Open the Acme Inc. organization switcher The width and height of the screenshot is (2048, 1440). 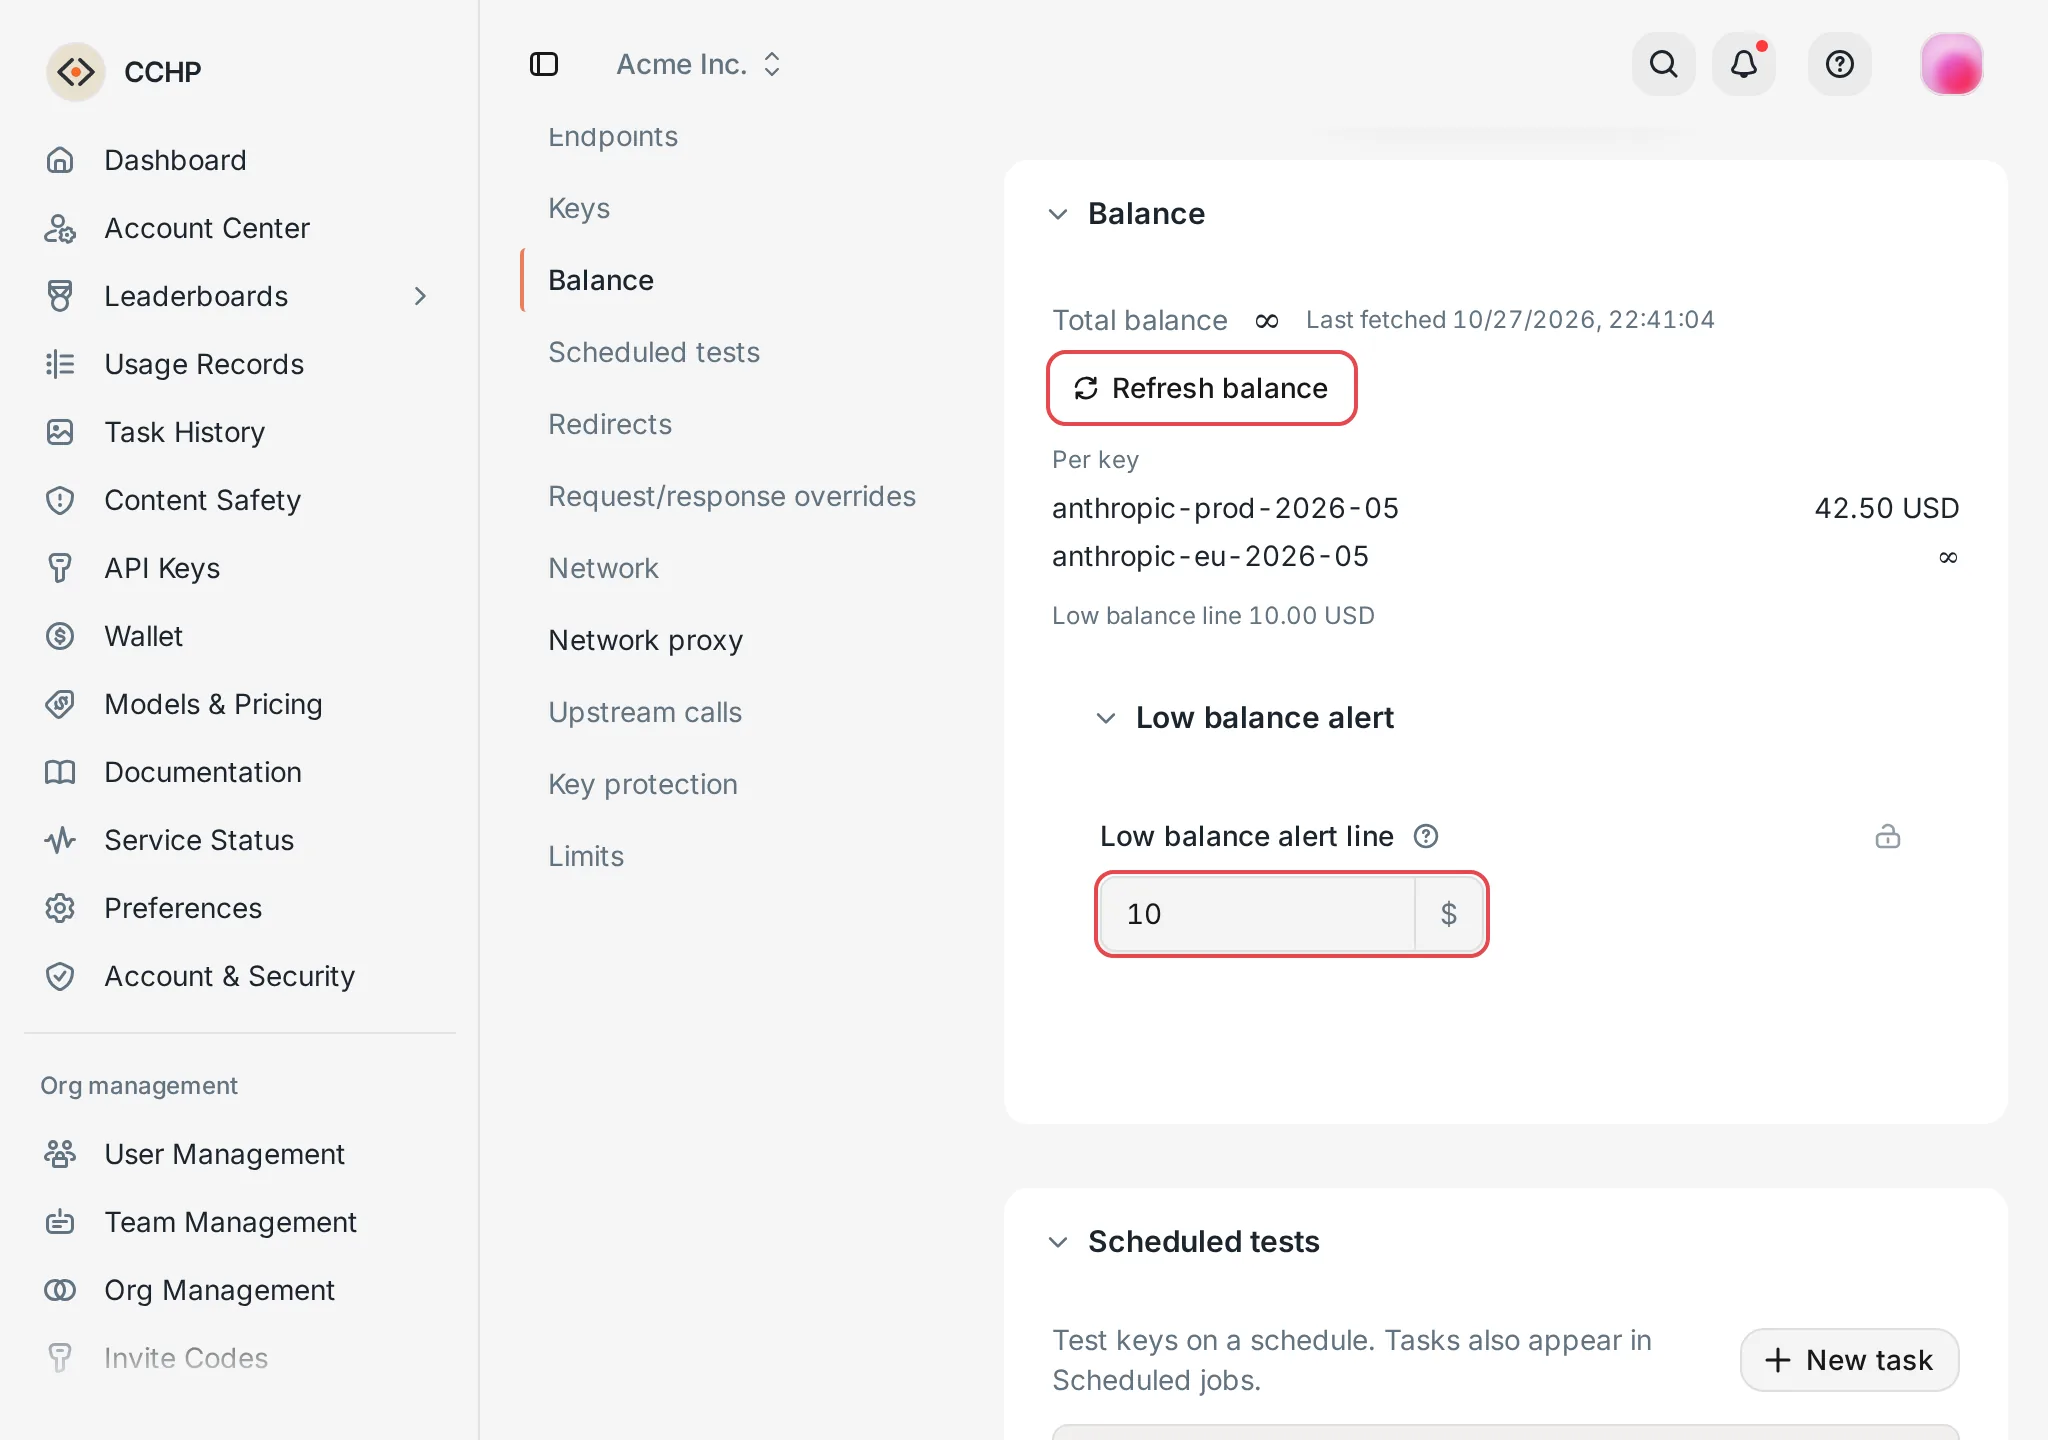coord(698,64)
